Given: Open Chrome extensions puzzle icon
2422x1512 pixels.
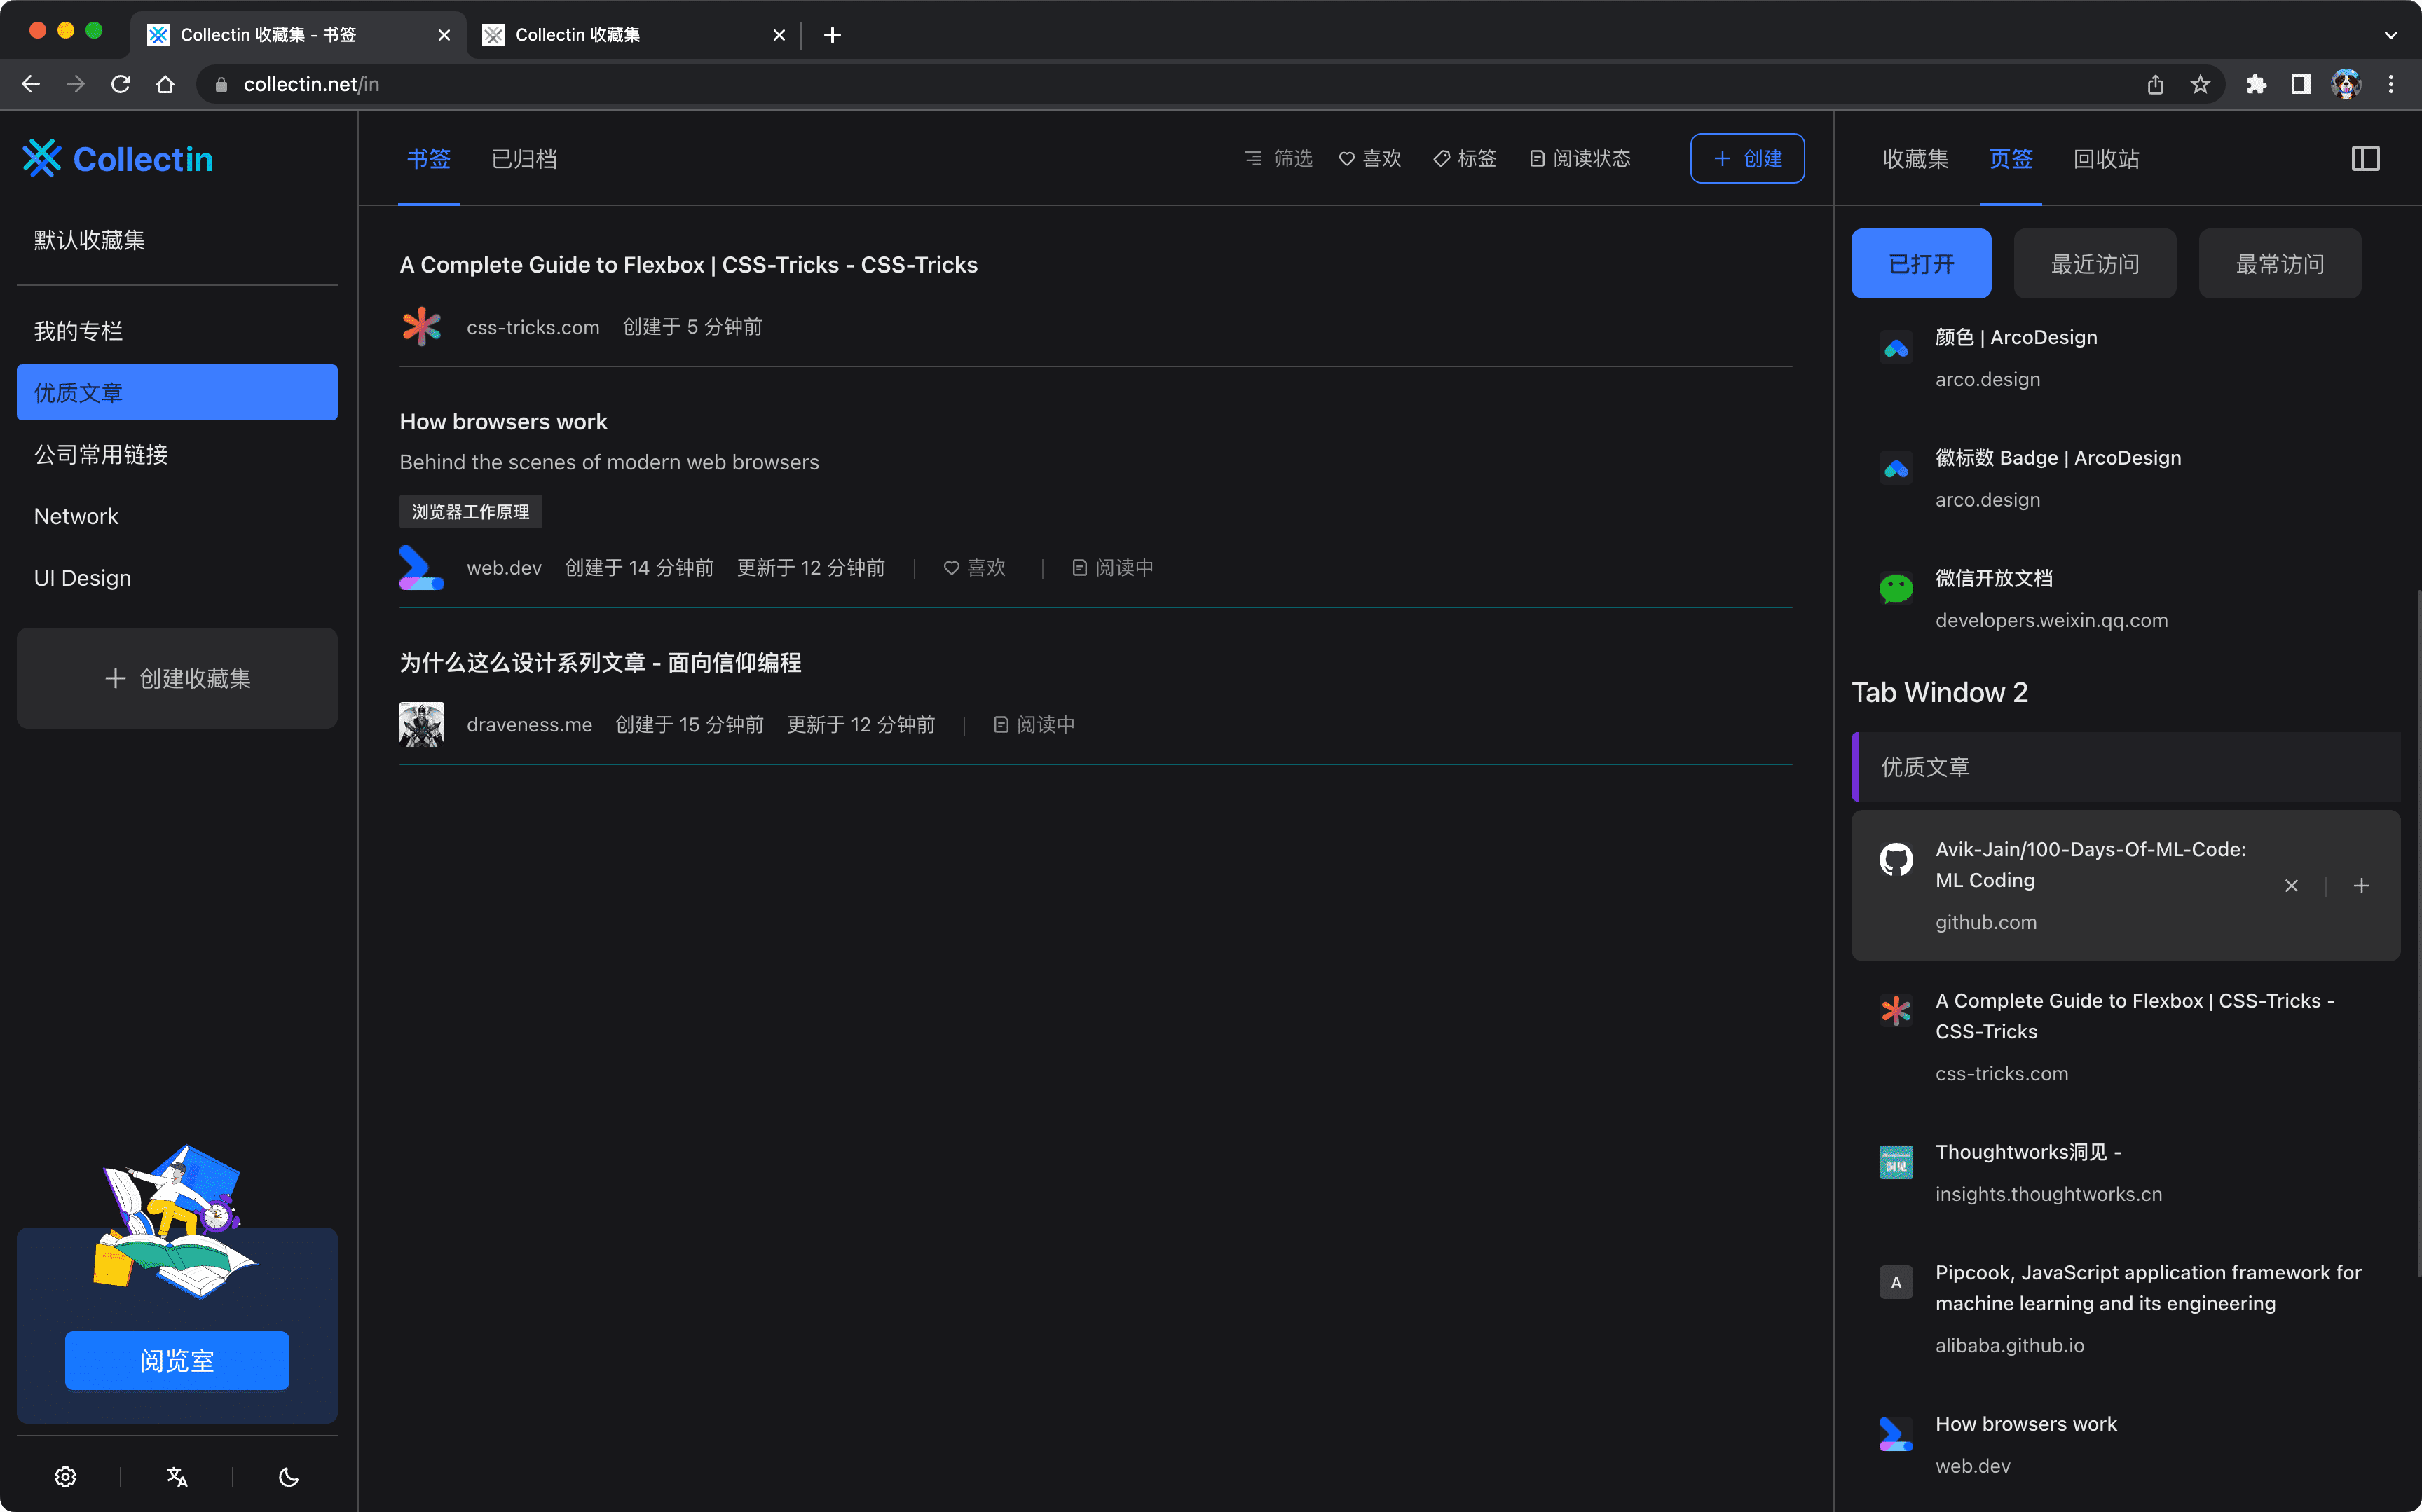Looking at the screenshot, I should point(2256,84).
